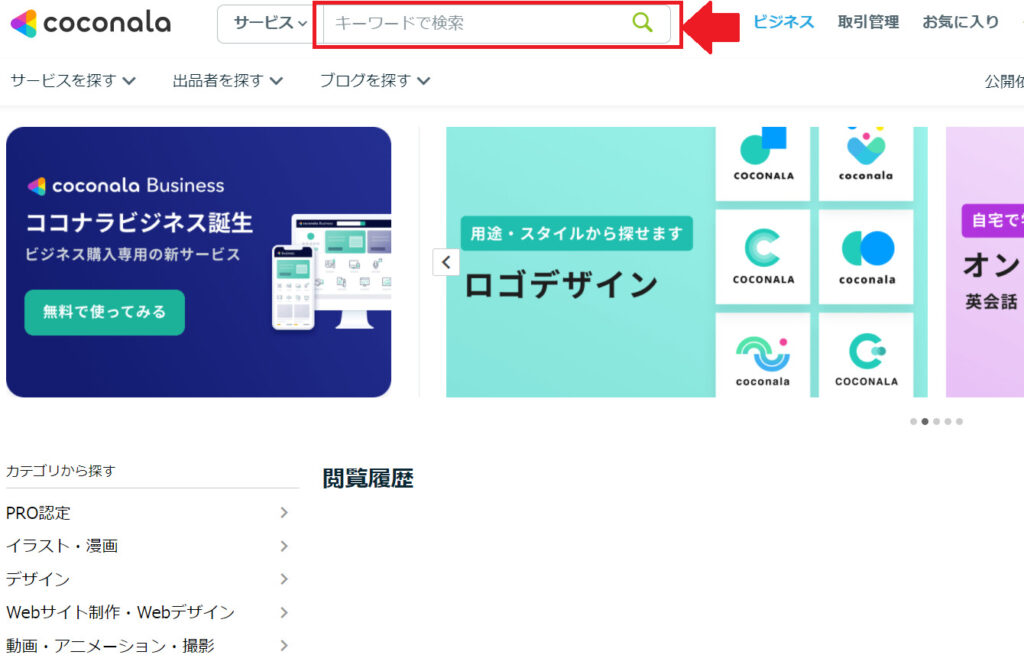Expand the ブログを探す menu
This screenshot has height=668, width=1024.
(375, 80)
